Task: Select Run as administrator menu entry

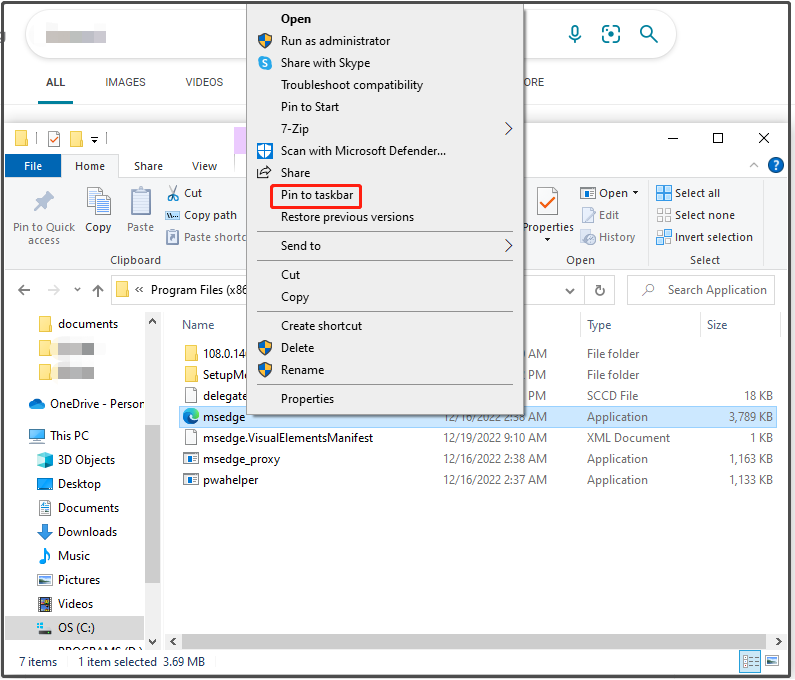Action: 335,41
